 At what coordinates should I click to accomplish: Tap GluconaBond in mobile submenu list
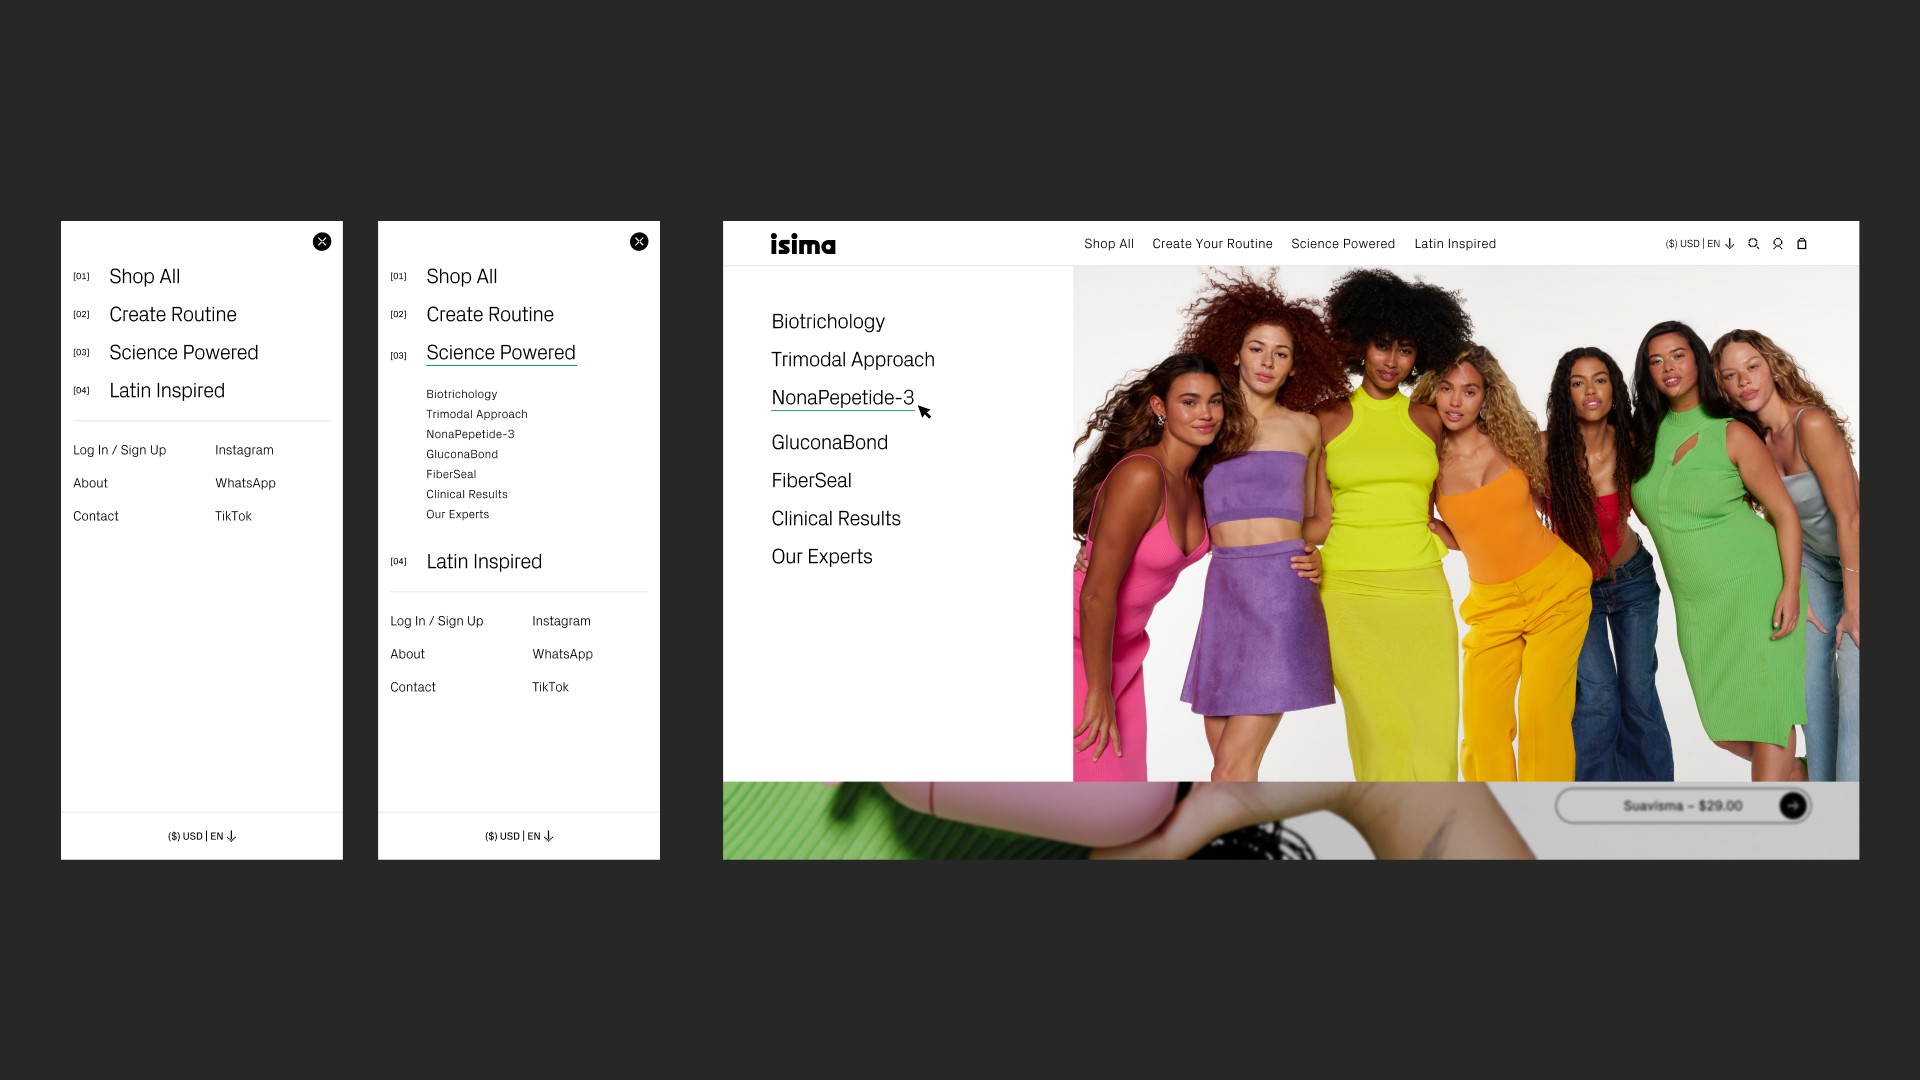click(x=462, y=454)
